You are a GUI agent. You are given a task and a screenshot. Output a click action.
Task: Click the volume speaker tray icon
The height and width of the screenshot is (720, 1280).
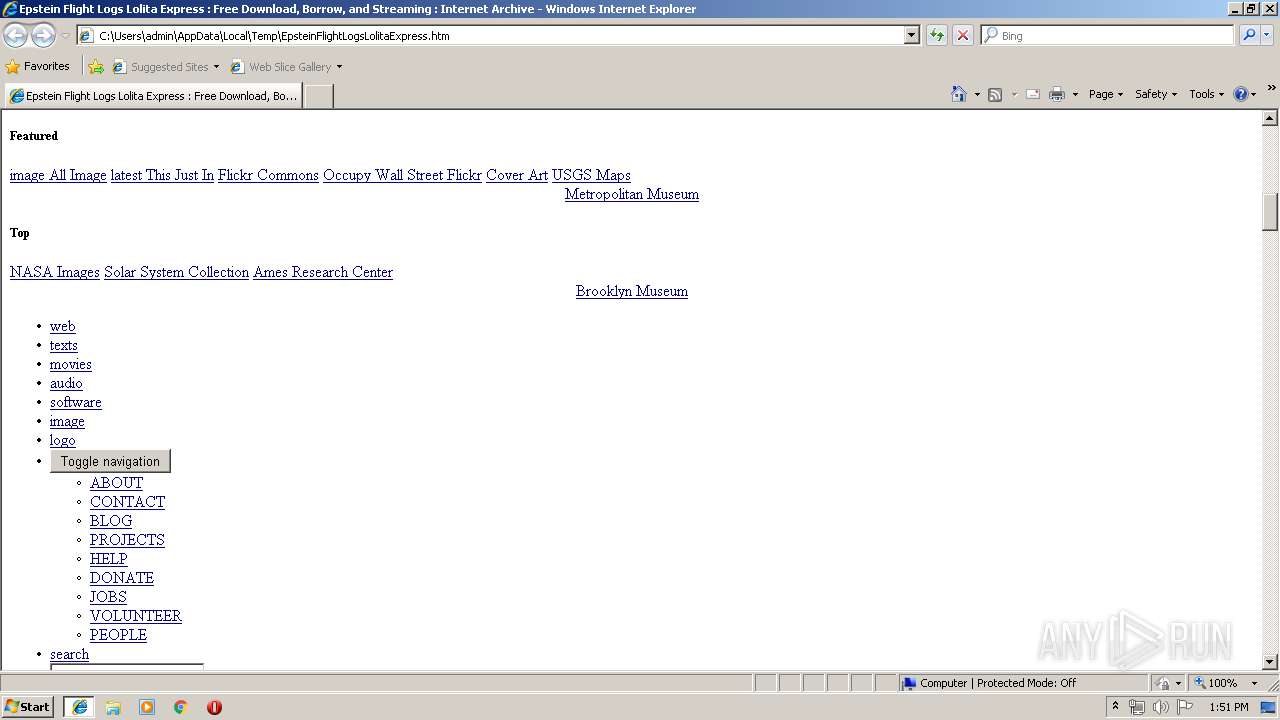1160,707
